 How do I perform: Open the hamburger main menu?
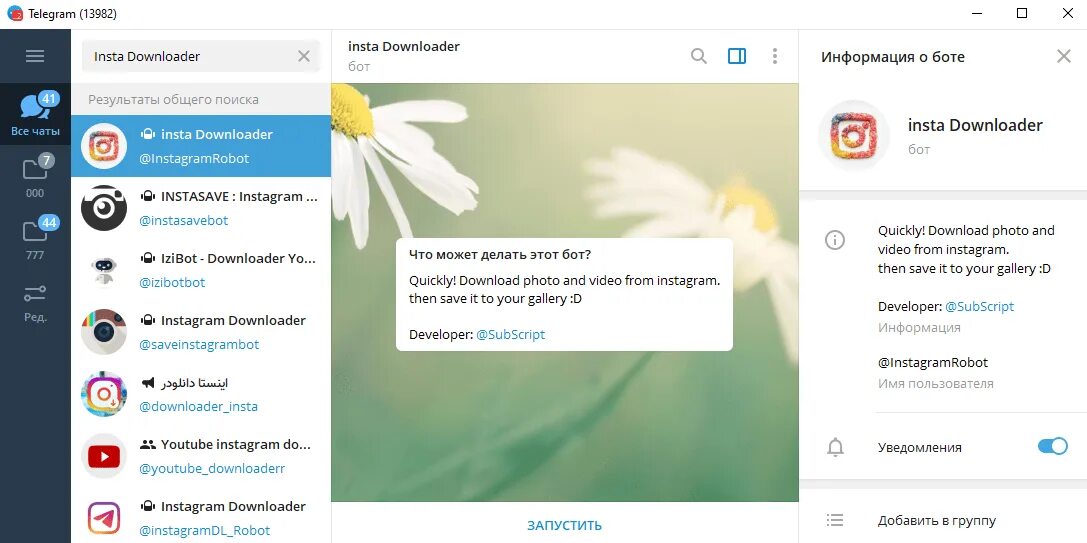[x=35, y=56]
